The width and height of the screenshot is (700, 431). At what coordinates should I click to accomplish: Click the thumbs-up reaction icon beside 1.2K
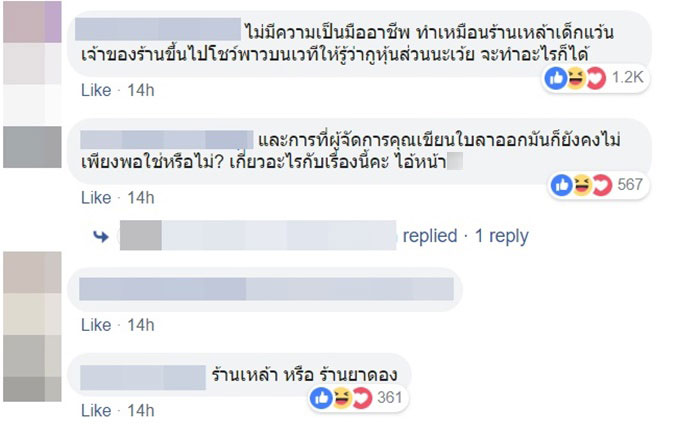557,78
